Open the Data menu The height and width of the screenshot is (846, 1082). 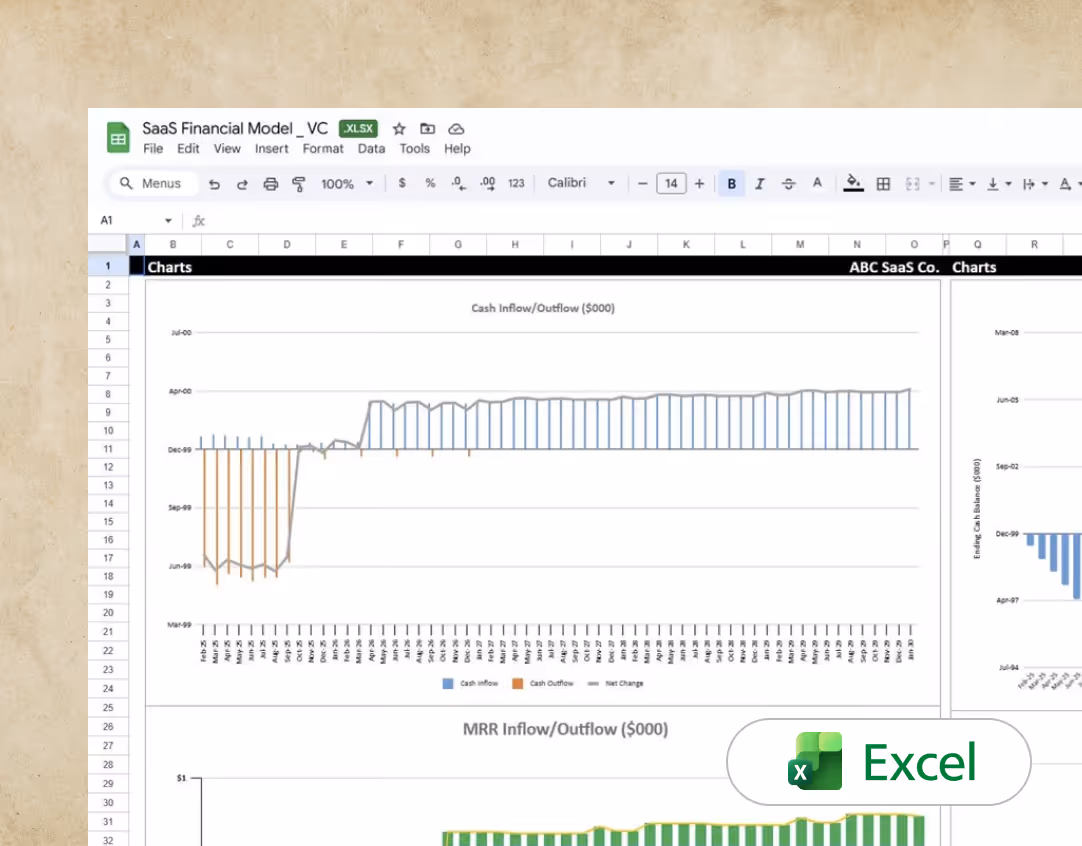(371, 148)
